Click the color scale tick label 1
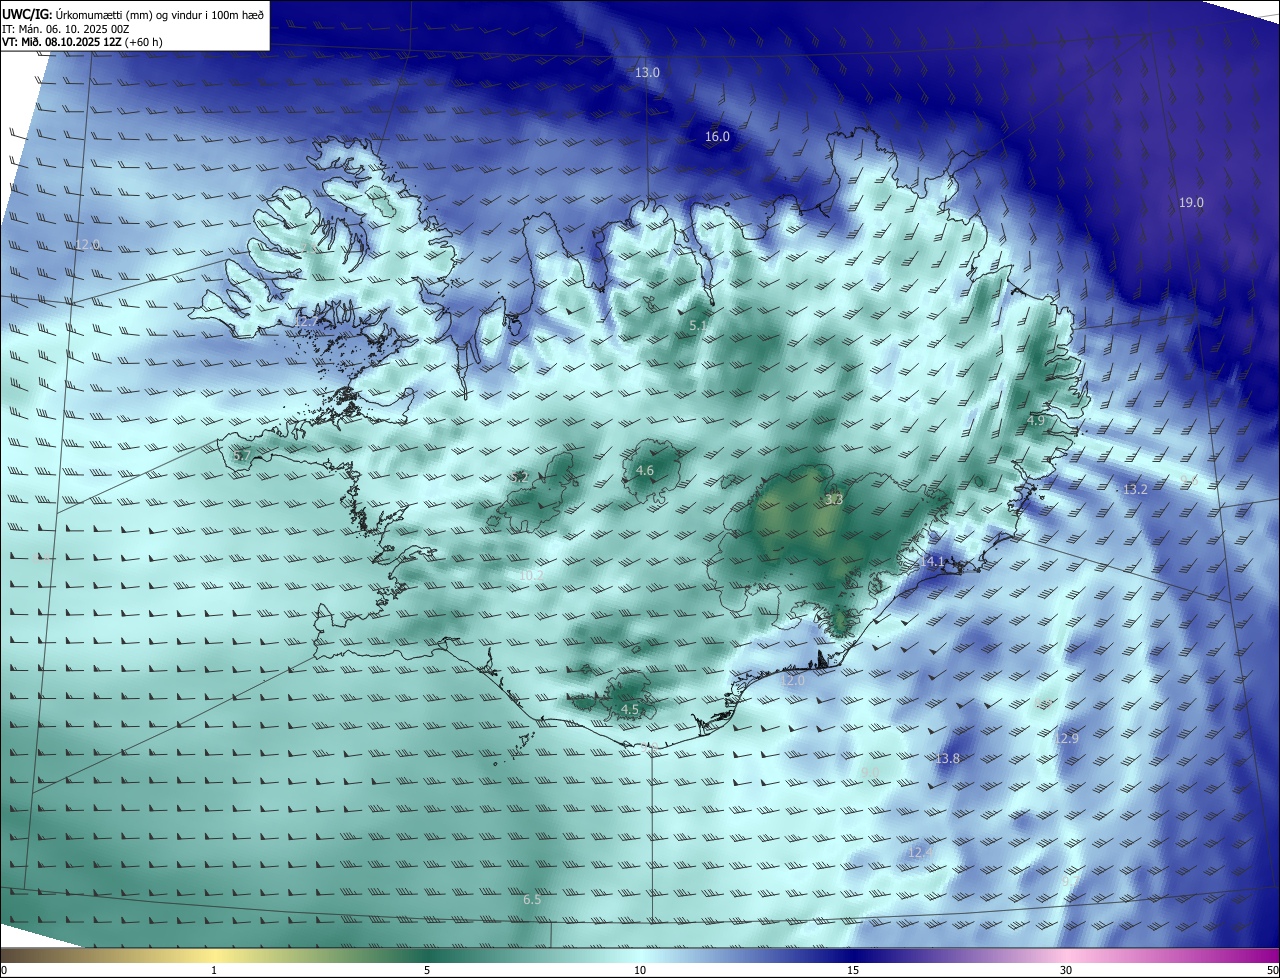The height and width of the screenshot is (978, 1280). click(214, 970)
